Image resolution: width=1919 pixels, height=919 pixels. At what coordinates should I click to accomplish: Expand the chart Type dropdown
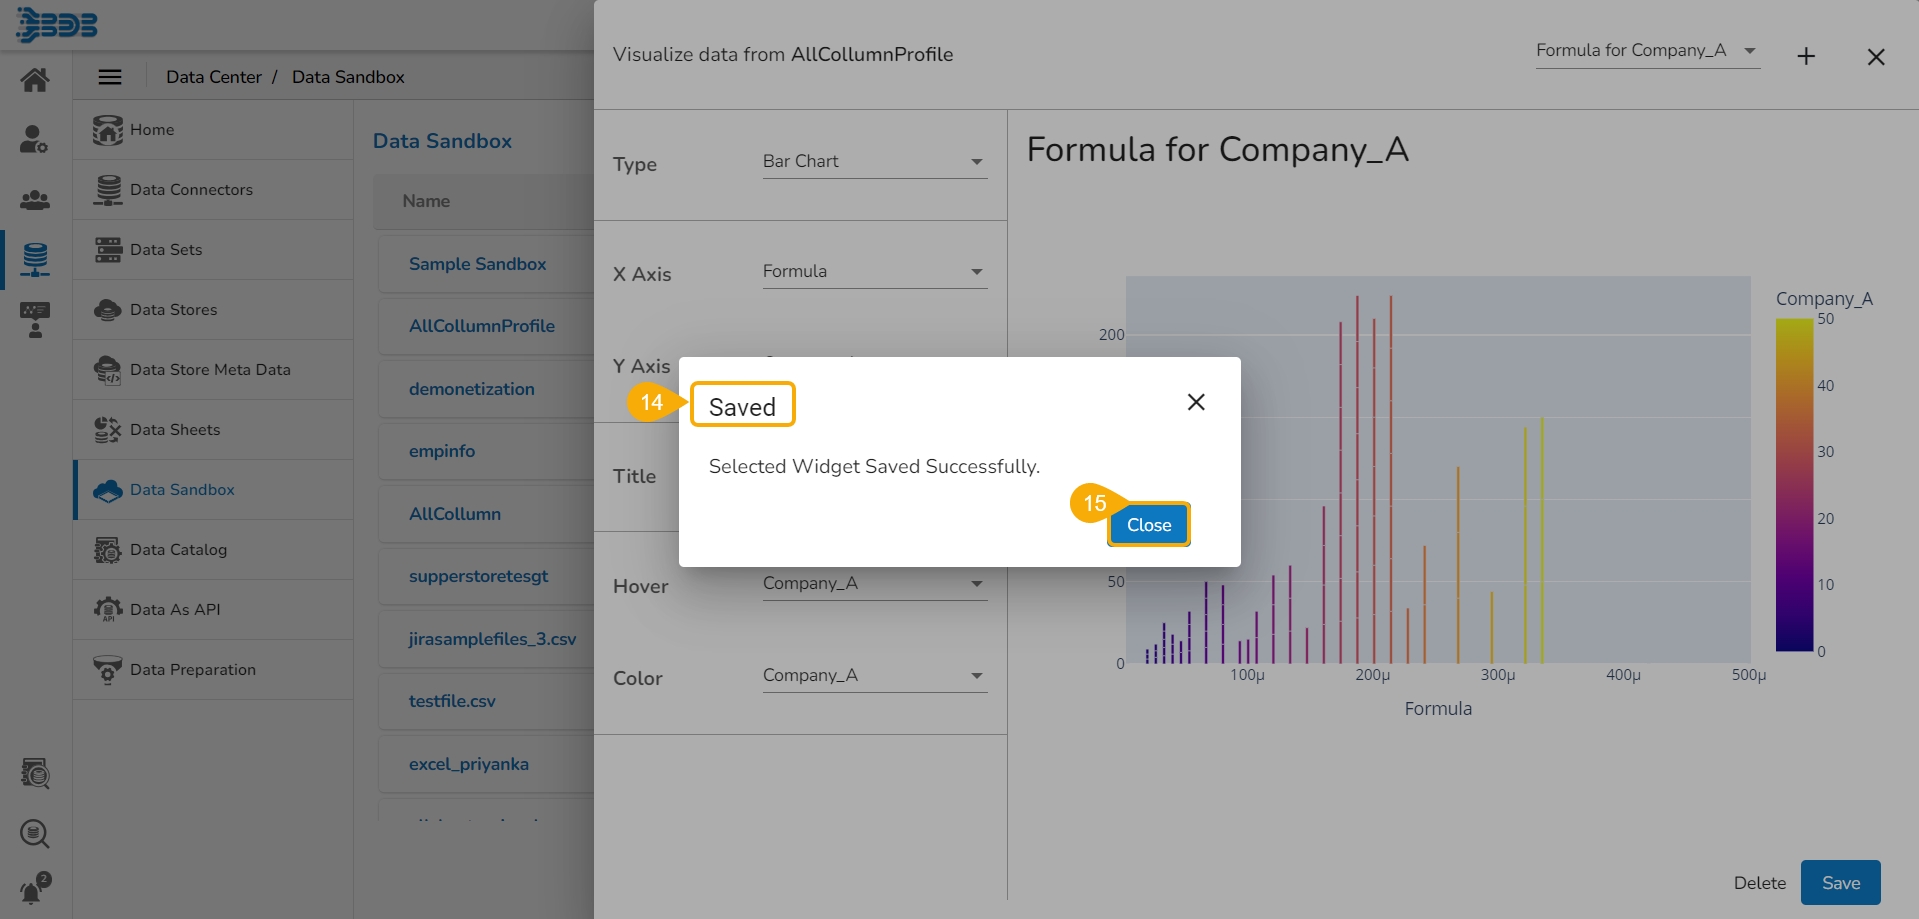coord(874,162)
